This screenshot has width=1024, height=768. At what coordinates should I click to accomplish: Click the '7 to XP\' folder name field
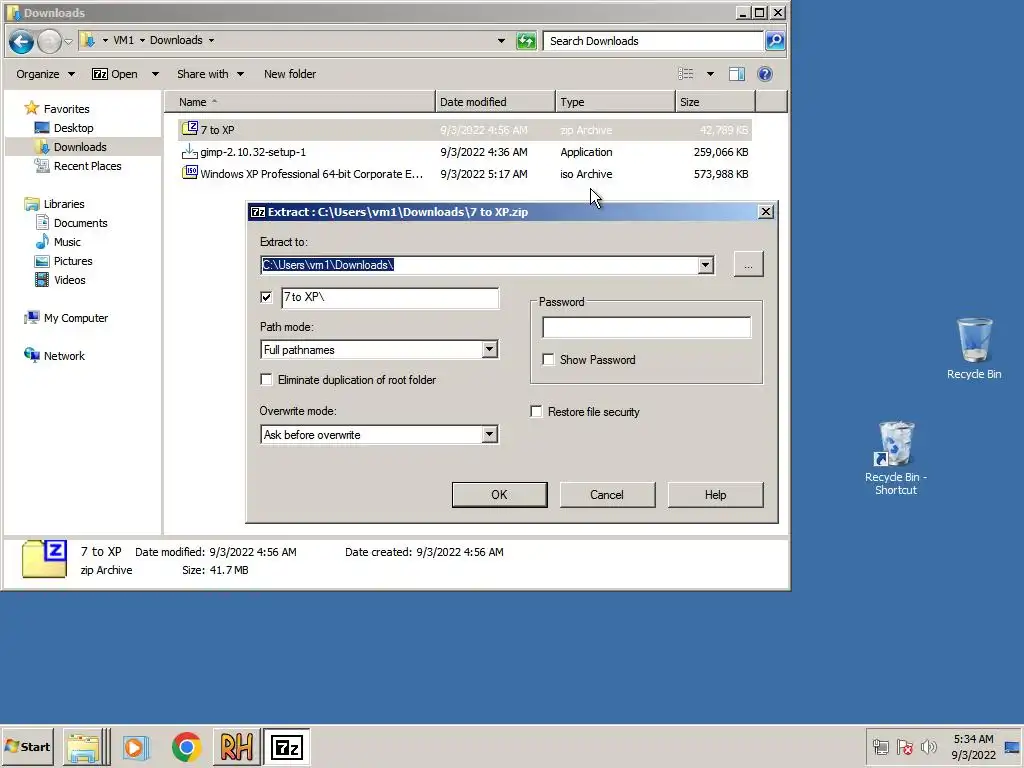click(x=390, y=298)
